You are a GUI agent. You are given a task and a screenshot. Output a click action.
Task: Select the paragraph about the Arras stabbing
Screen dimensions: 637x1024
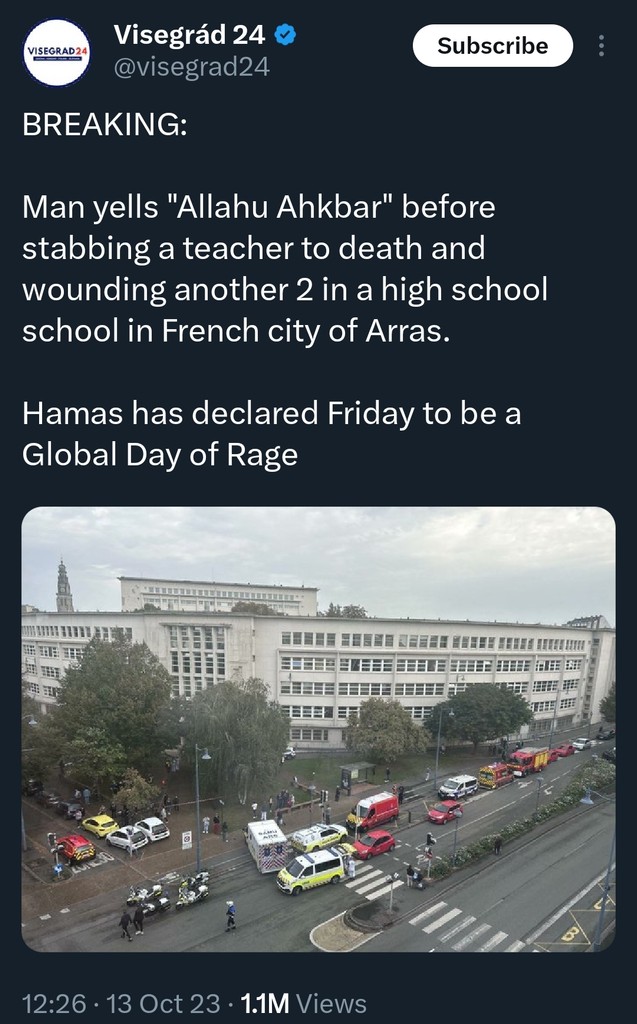coord(285,269)
